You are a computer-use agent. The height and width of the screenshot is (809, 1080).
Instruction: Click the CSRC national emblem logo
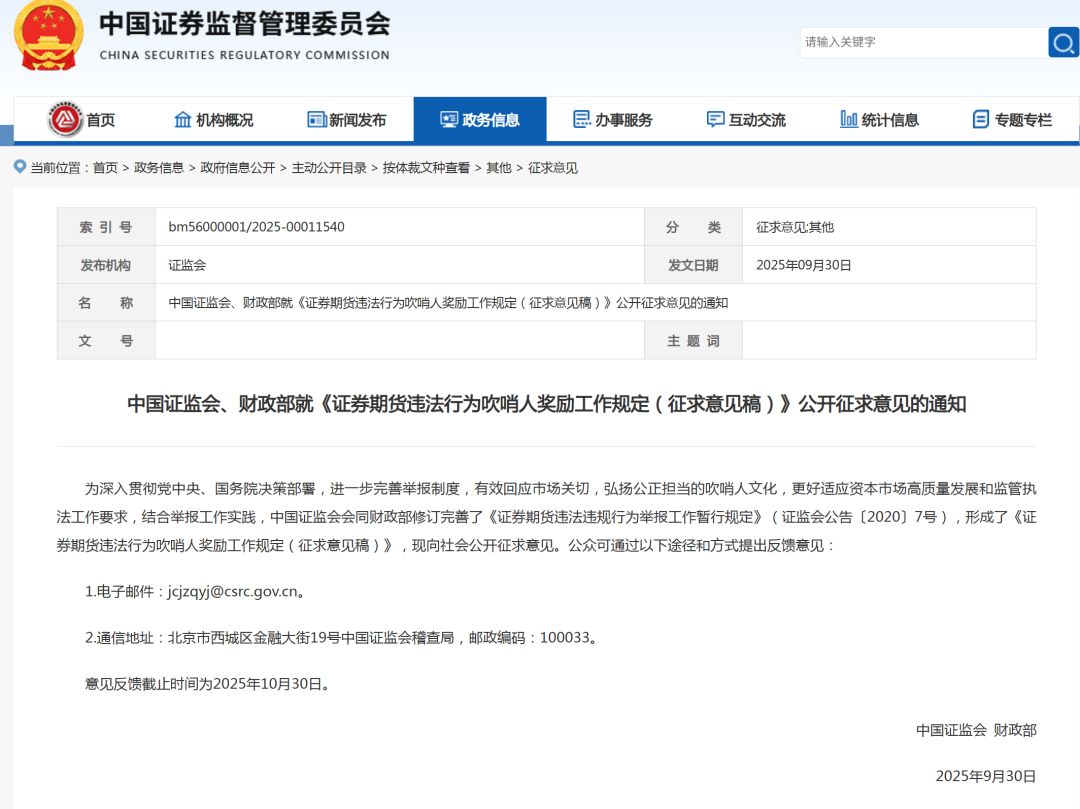coord(48,35)
